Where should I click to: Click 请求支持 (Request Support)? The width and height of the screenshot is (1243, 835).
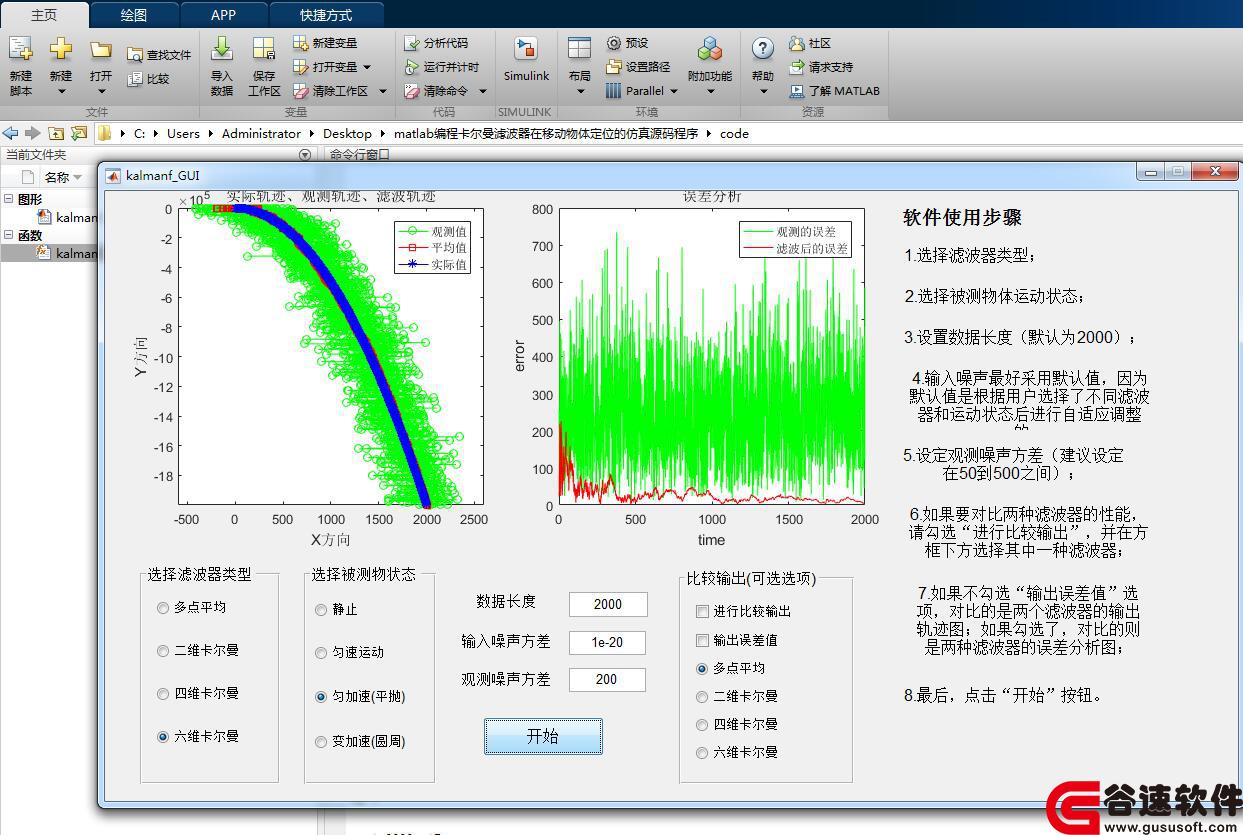[x=821, y=67]
